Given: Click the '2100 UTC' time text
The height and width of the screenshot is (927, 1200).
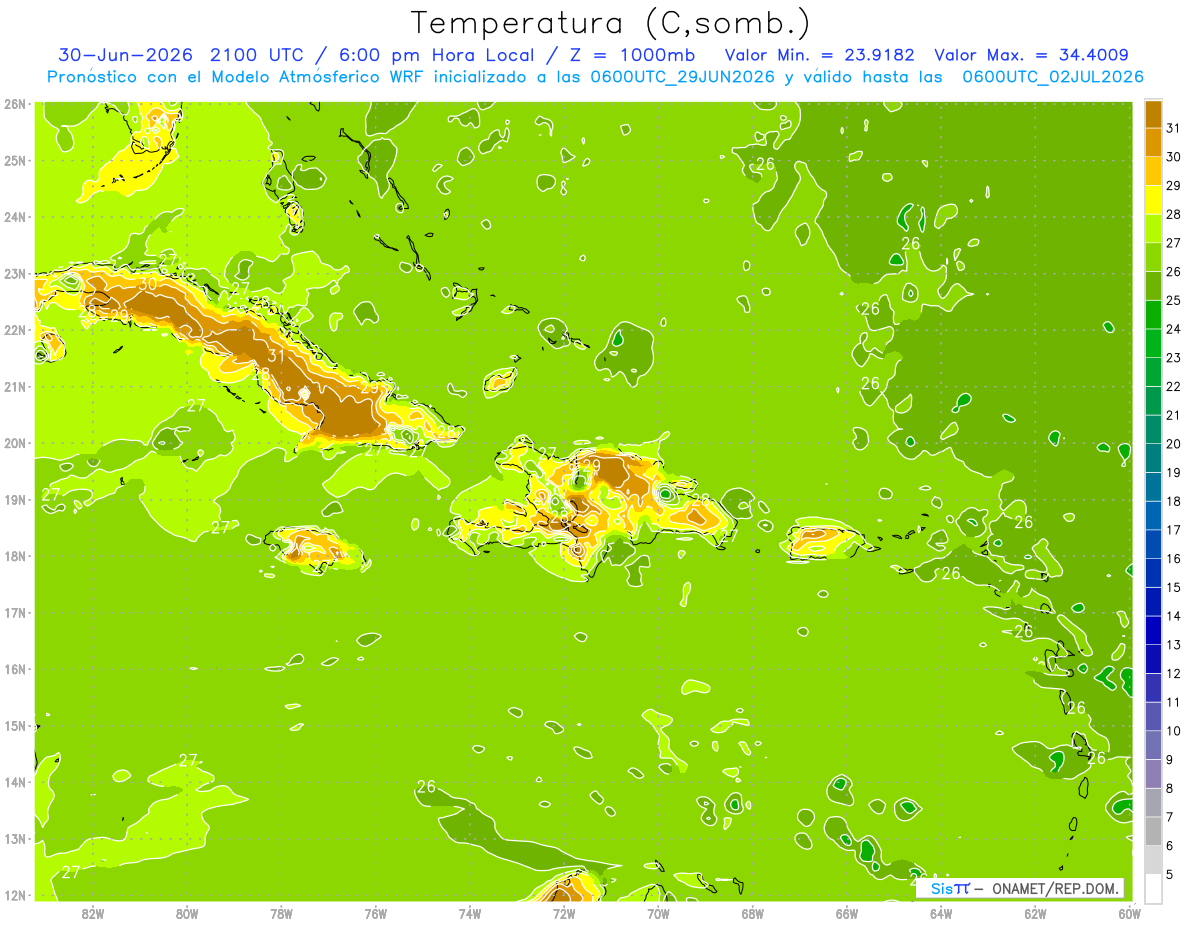Looking at the screenshot, I should [258, 55].
